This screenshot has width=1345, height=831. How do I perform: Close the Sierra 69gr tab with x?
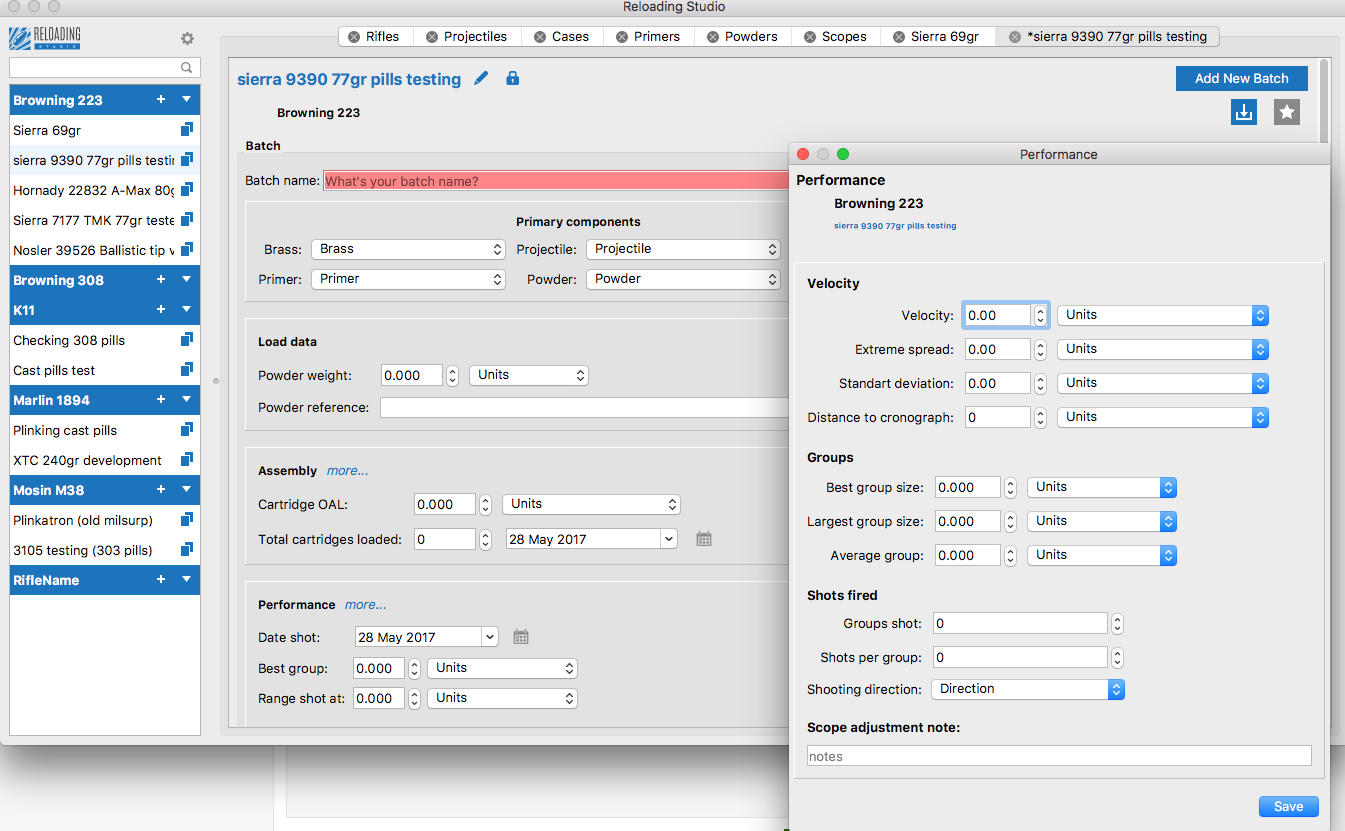pyautogui.click(x=899, y=37)
